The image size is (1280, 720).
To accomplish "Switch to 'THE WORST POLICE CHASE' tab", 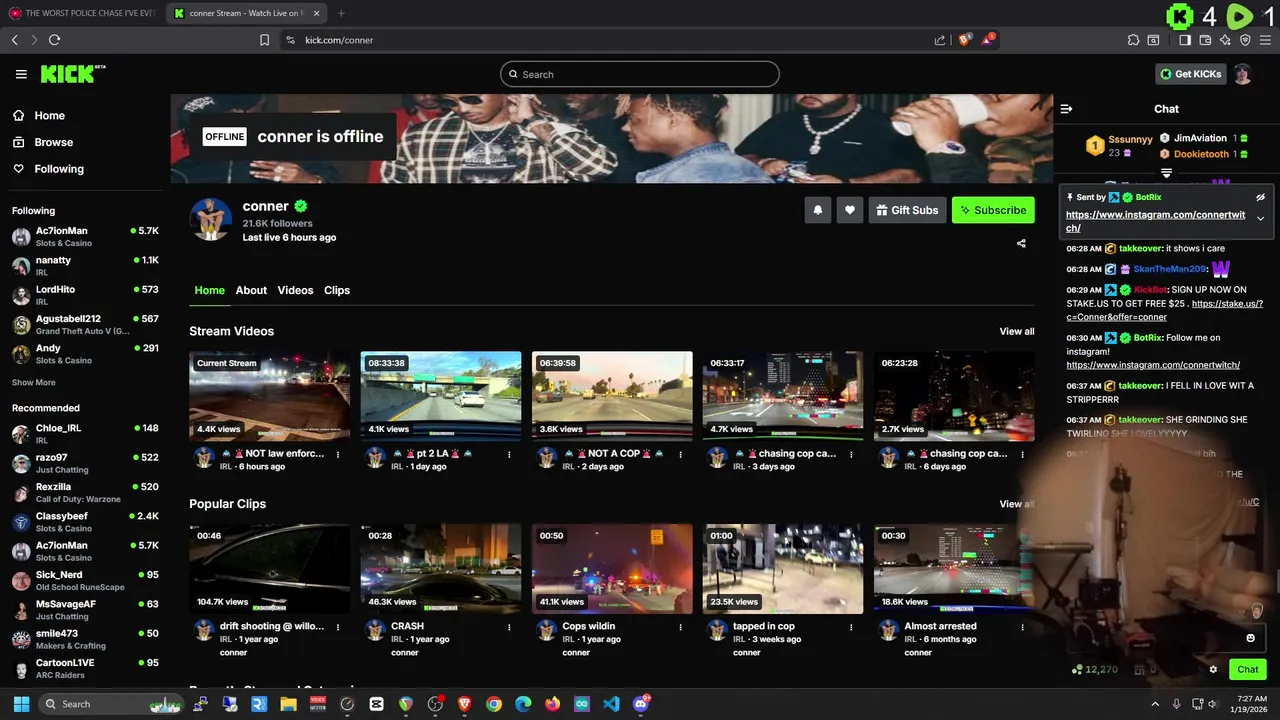I will click(83, 13).
